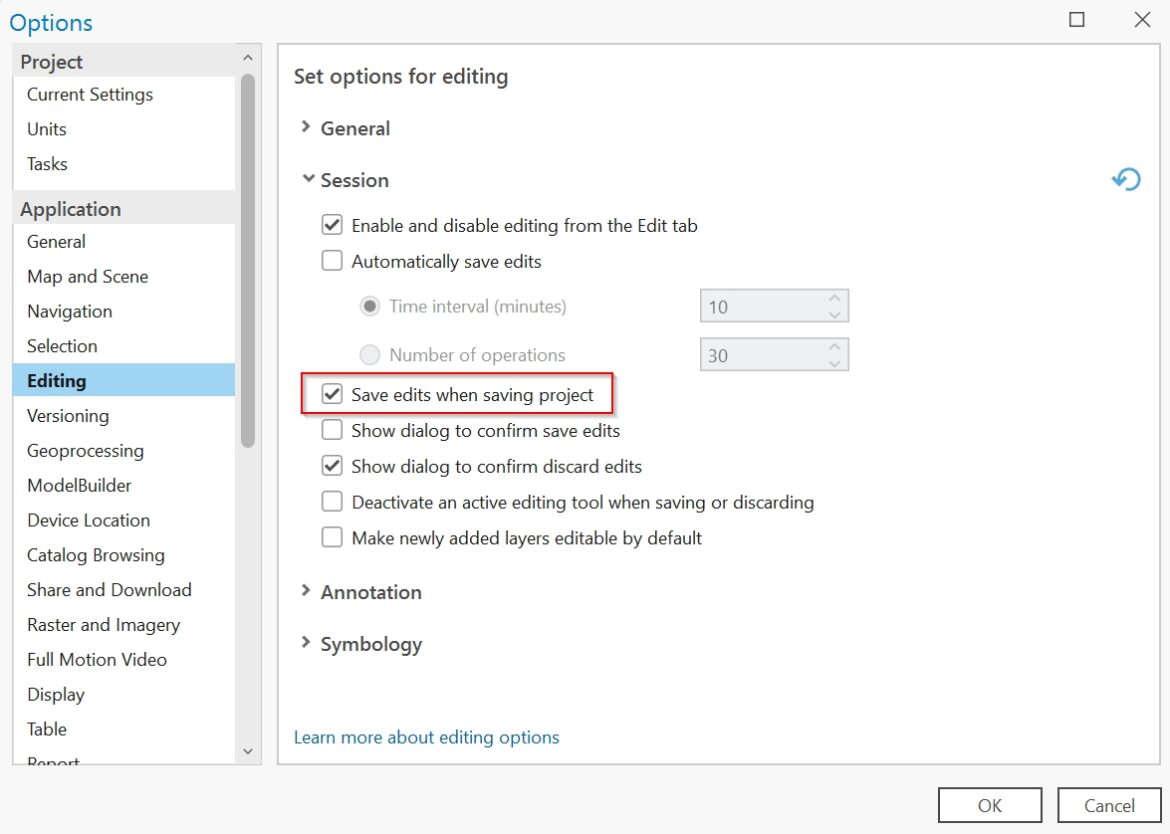Image resolution: width=1170 pixels, height=834 pixels.
Task: Enable Make newly added layers editable by default
Action: (x=331, y=537)
